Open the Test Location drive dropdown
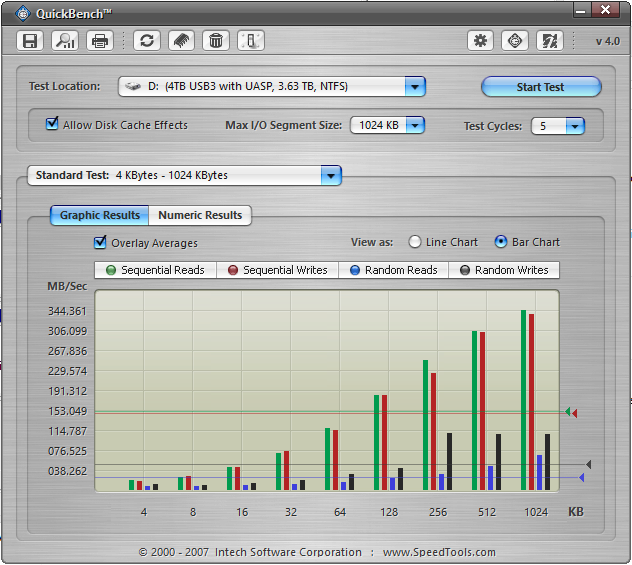632x565 pixels. coord(415,87)
